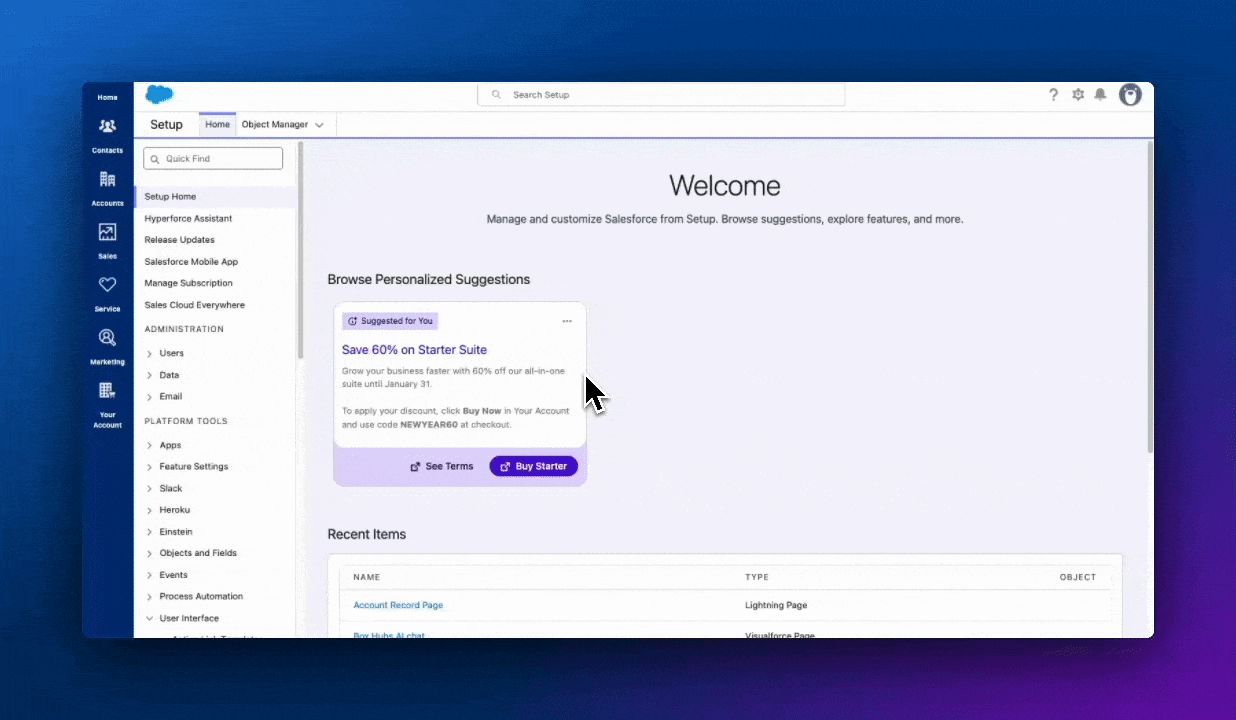Click the magnifier icon in Quick Find
The width and height of the screenshot is (1236, 720).
pyautogui.click(x=153, y=159)
